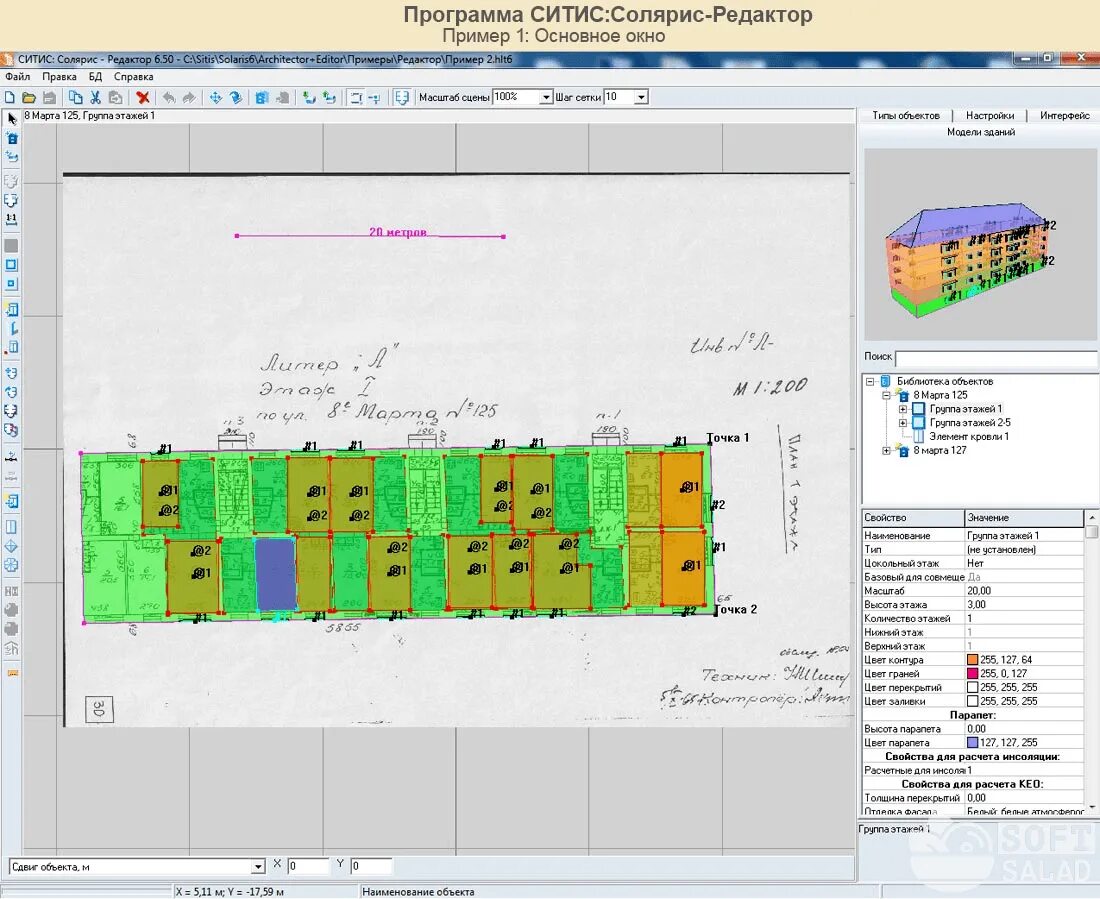Click the properties panel scrollbar up arrow
The width and height of the screenshot is (1100, 899).
pyautogui.click(x=1092, y=517)
